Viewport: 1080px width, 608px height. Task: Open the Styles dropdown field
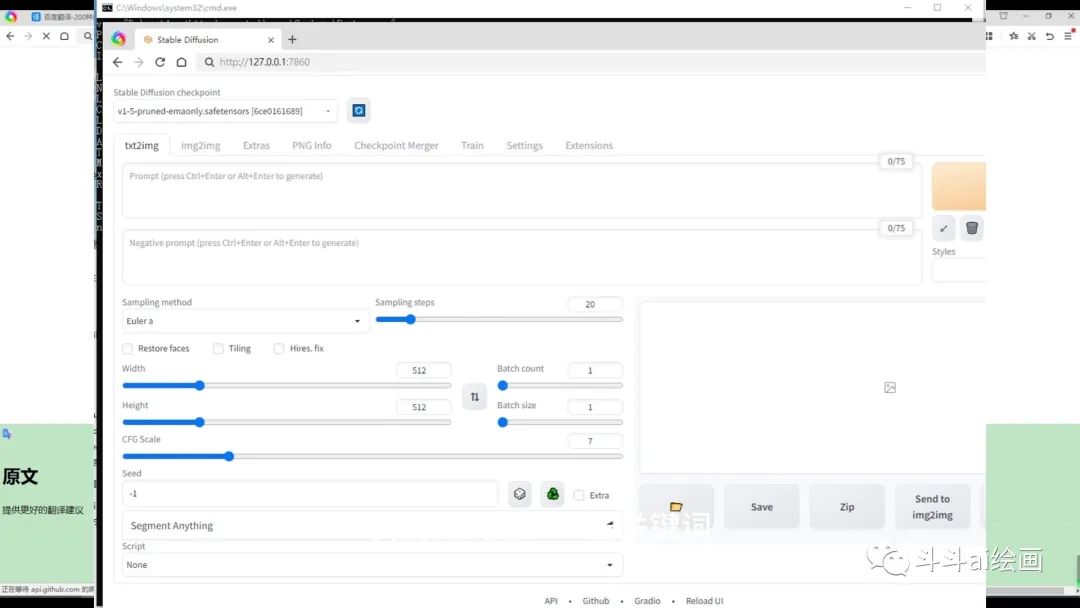tap(959, 271)
